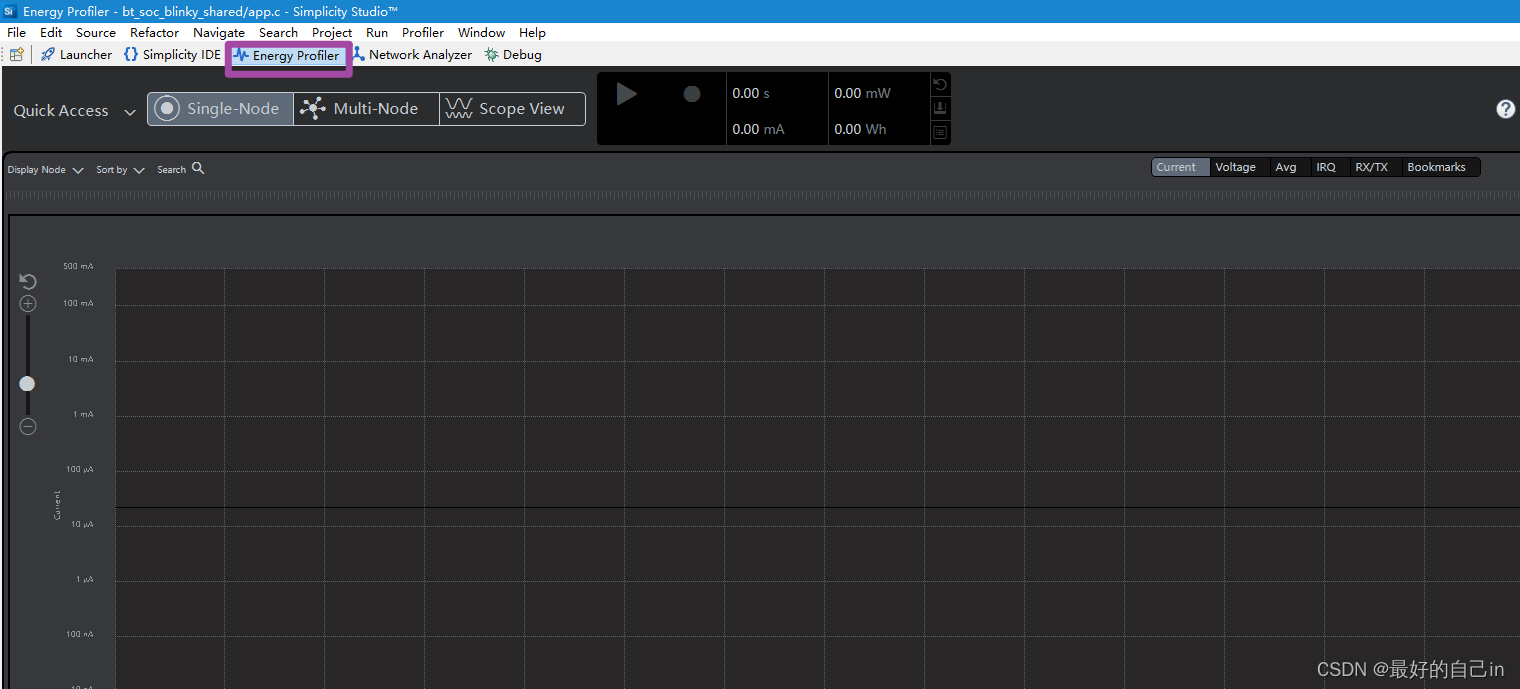Image resolution: width=1520 pixels, height=689 pixels.
Task: Open the Source menu
Action: click(x=96, y=33)
